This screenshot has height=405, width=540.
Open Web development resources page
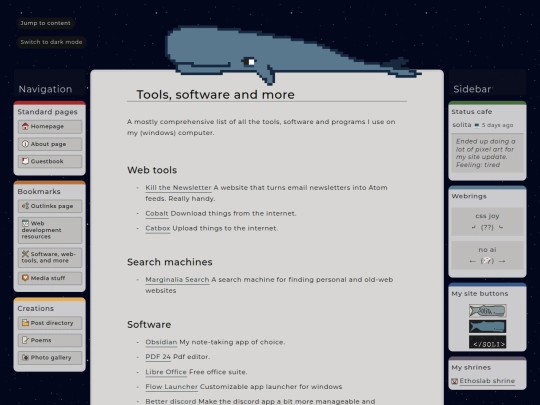click(x=50, y=230)
